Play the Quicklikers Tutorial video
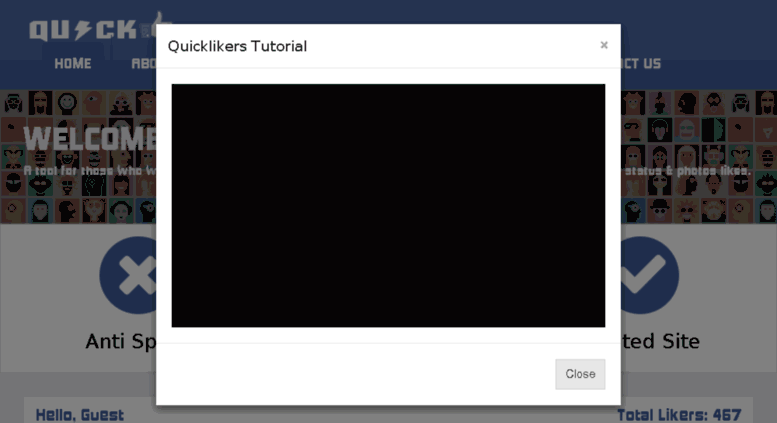The height and width of the screenshot is (423, 777). tap(388, 206)
